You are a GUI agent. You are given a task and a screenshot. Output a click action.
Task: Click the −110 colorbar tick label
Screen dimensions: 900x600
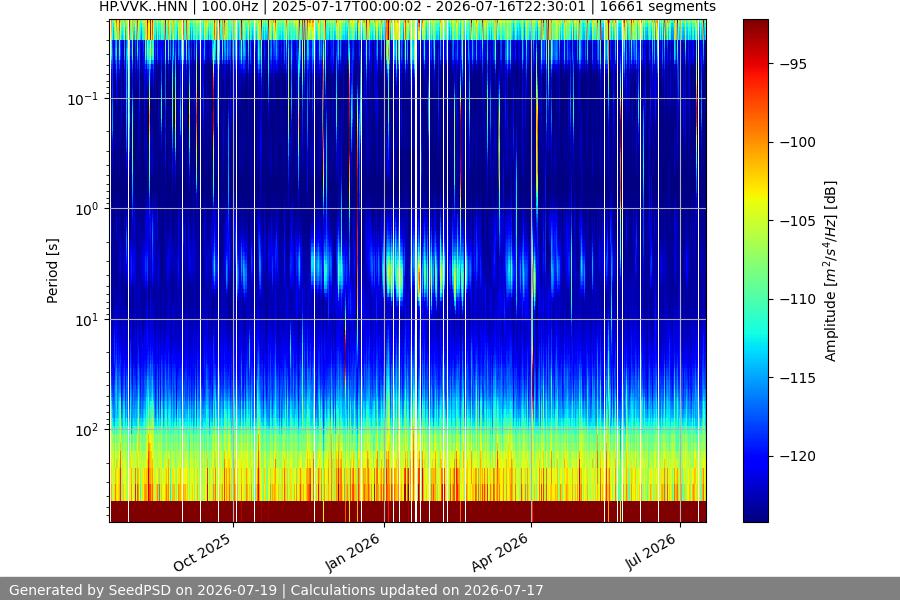[x=797, y=299]
